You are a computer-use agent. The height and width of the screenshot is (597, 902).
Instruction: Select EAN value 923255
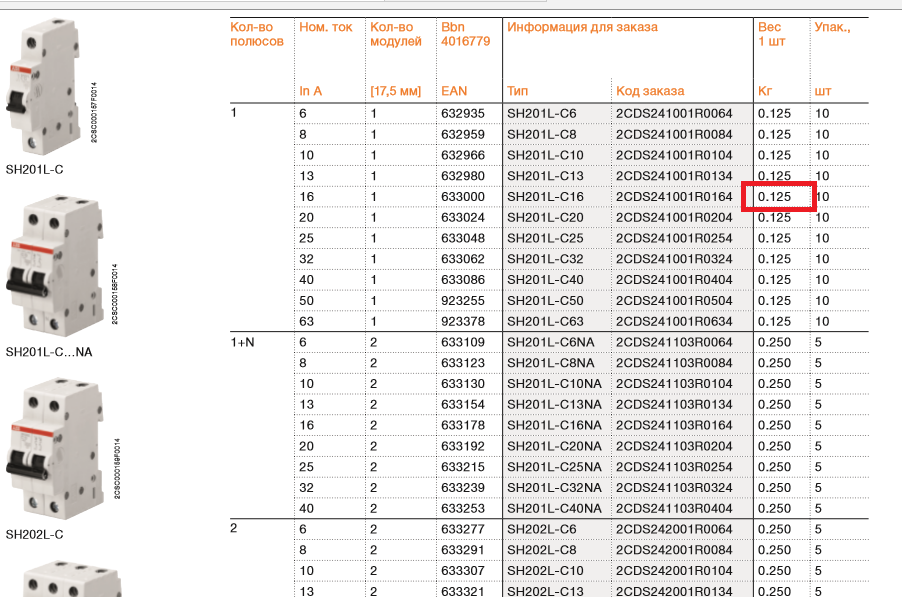(x=463, y=301)
